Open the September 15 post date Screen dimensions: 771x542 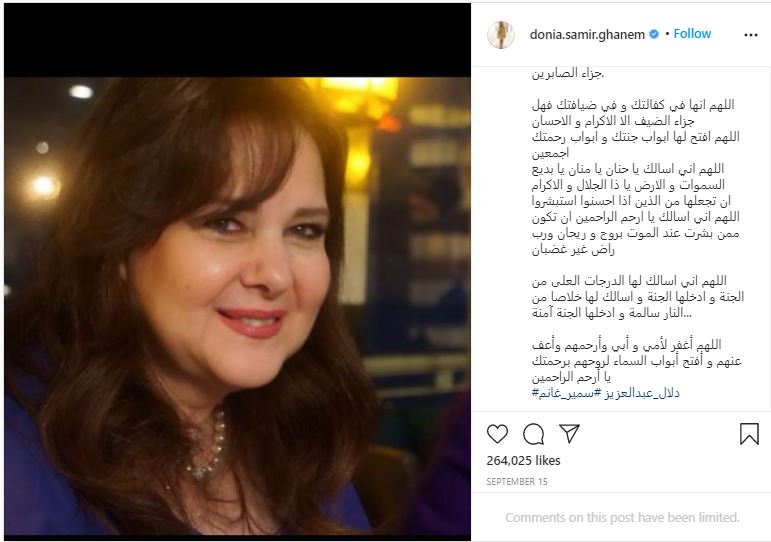coord(517,482)
